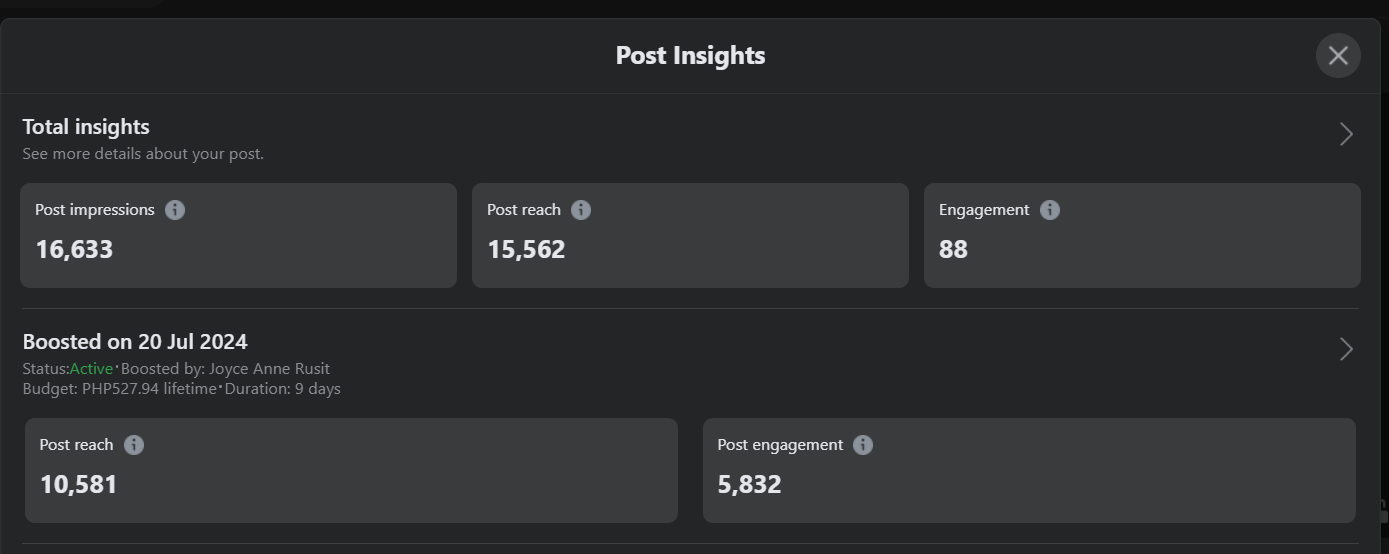Close the Post Insights dialog

pos(1338,56)
